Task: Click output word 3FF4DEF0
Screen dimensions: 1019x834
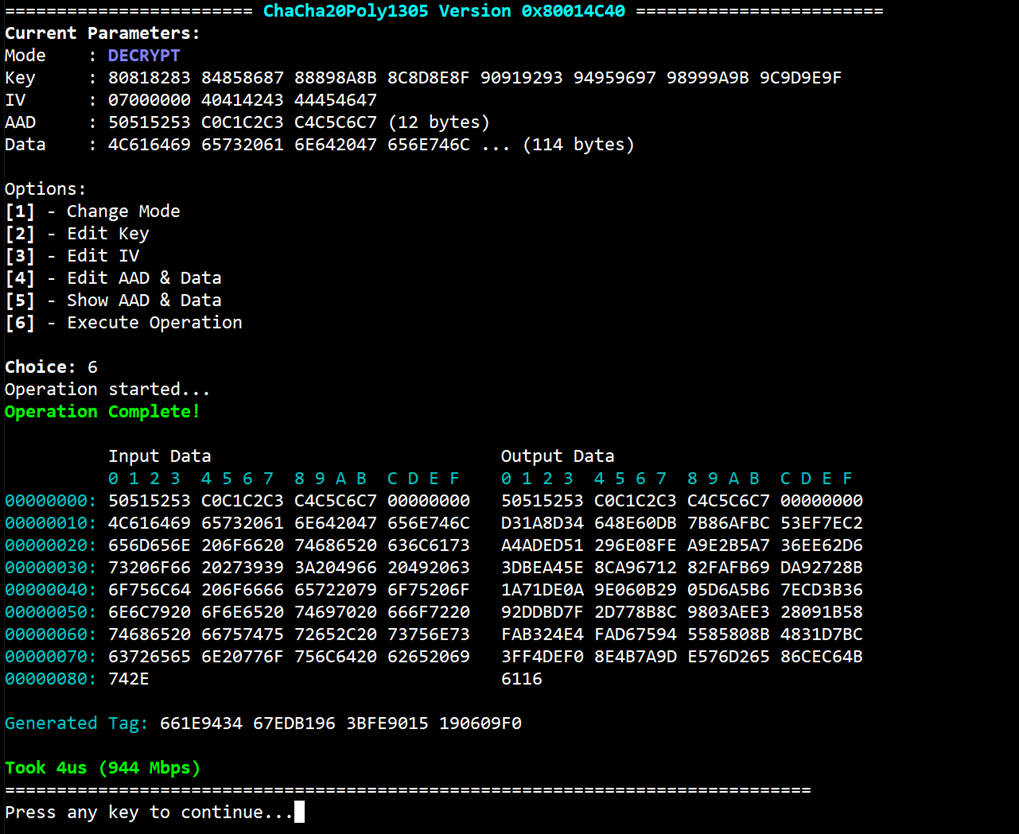Action: [x=543, y=657]
